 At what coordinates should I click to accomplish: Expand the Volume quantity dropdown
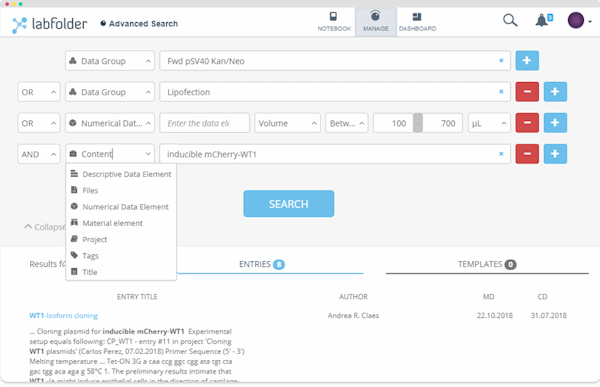[x=287, y=123]
